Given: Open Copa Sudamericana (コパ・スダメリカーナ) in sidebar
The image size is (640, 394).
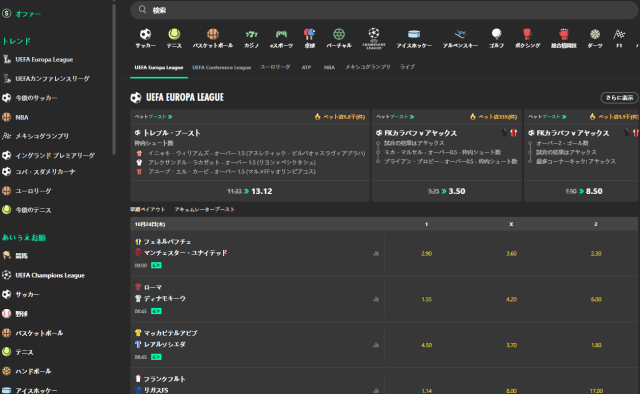Looking at the screenshot, I should point(45,172).
